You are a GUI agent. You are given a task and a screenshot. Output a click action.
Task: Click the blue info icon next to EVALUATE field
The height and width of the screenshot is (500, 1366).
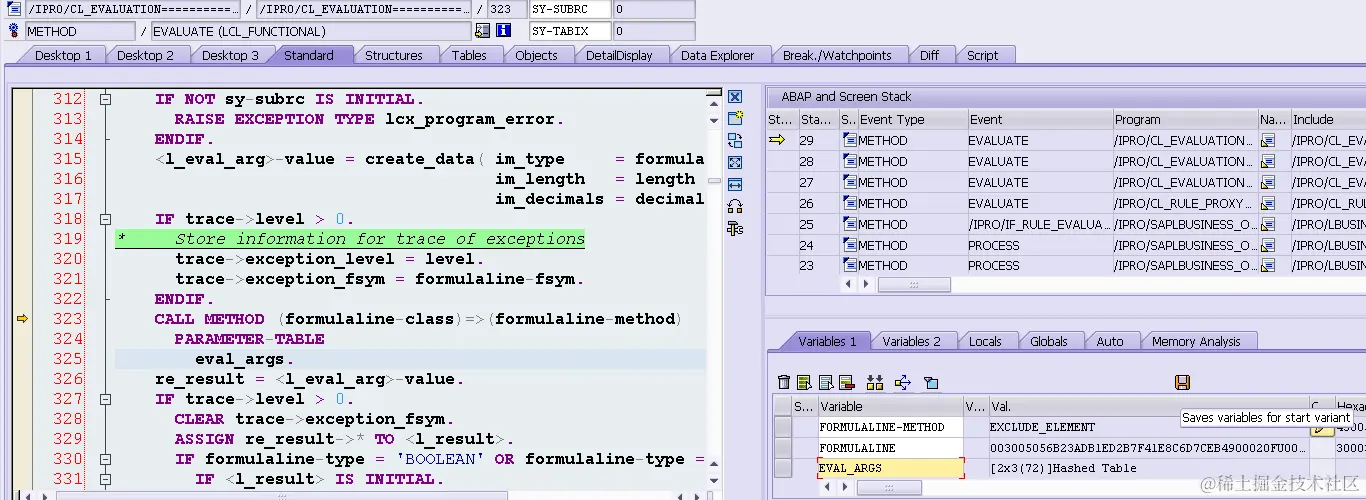502,31
